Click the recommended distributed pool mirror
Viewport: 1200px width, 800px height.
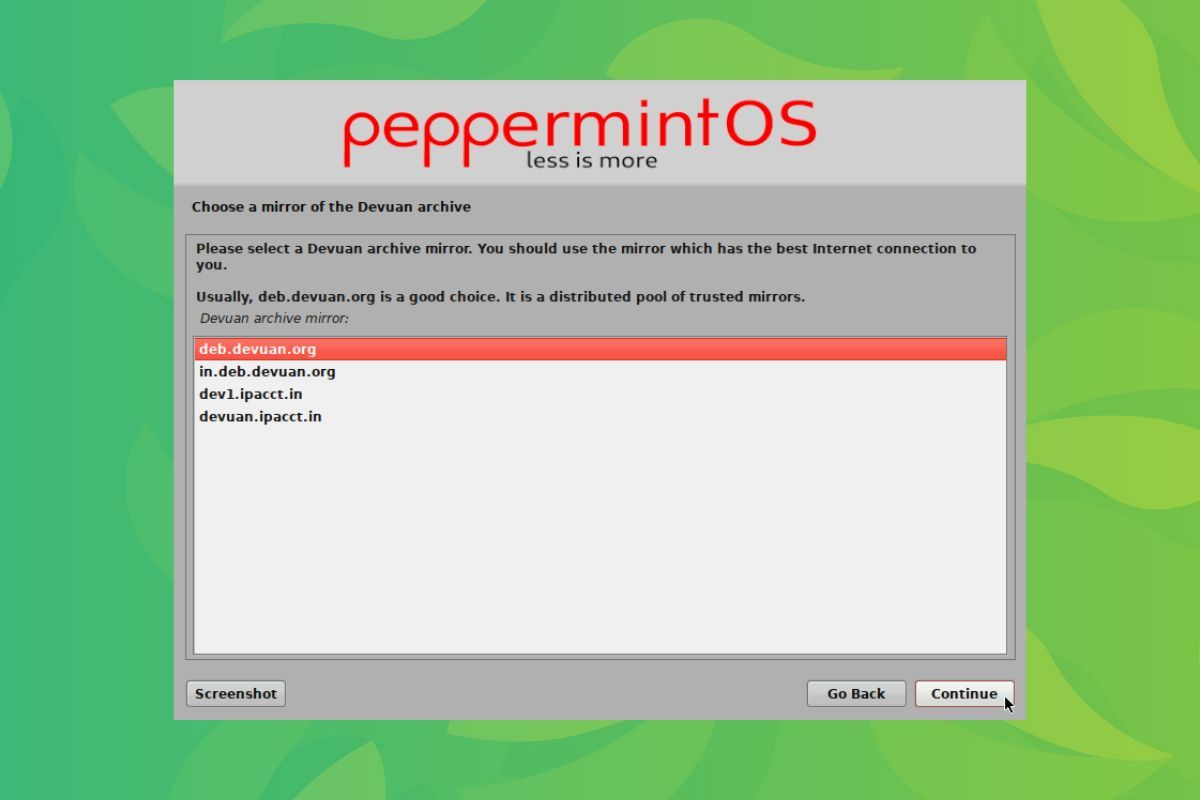coord(258,348)
